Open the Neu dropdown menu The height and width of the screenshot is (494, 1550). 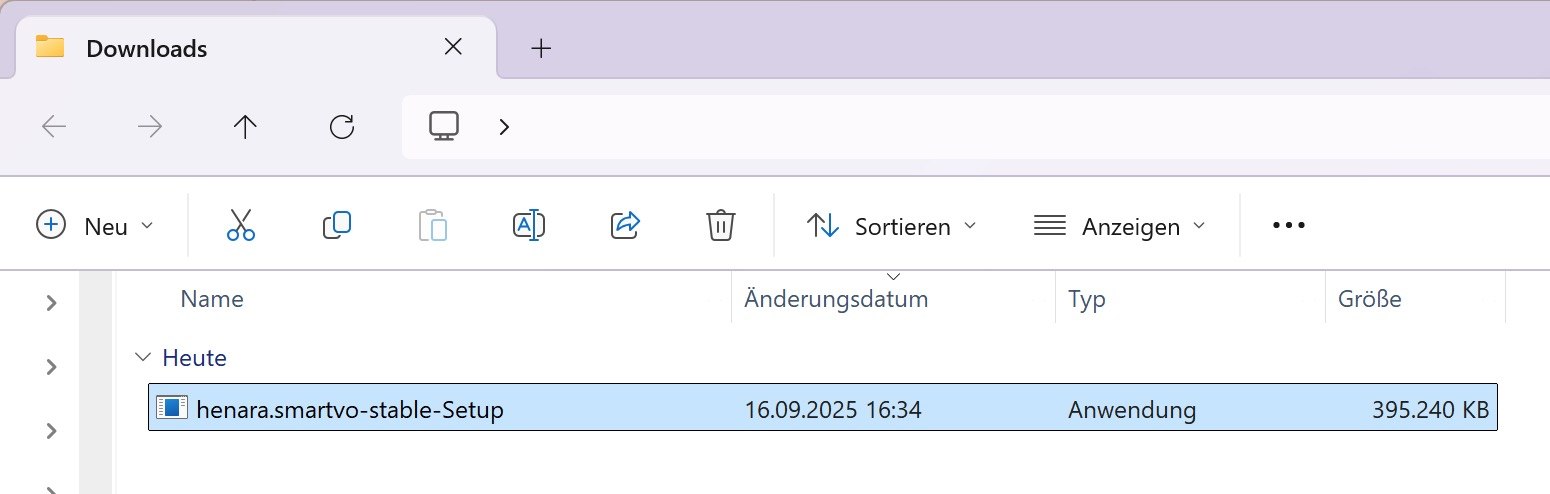[x=96, y=226]
